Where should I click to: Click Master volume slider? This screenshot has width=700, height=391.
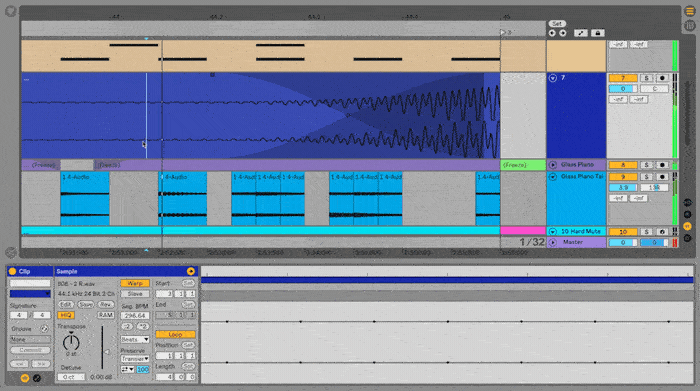pyautogui.click(x=623, y=242)
